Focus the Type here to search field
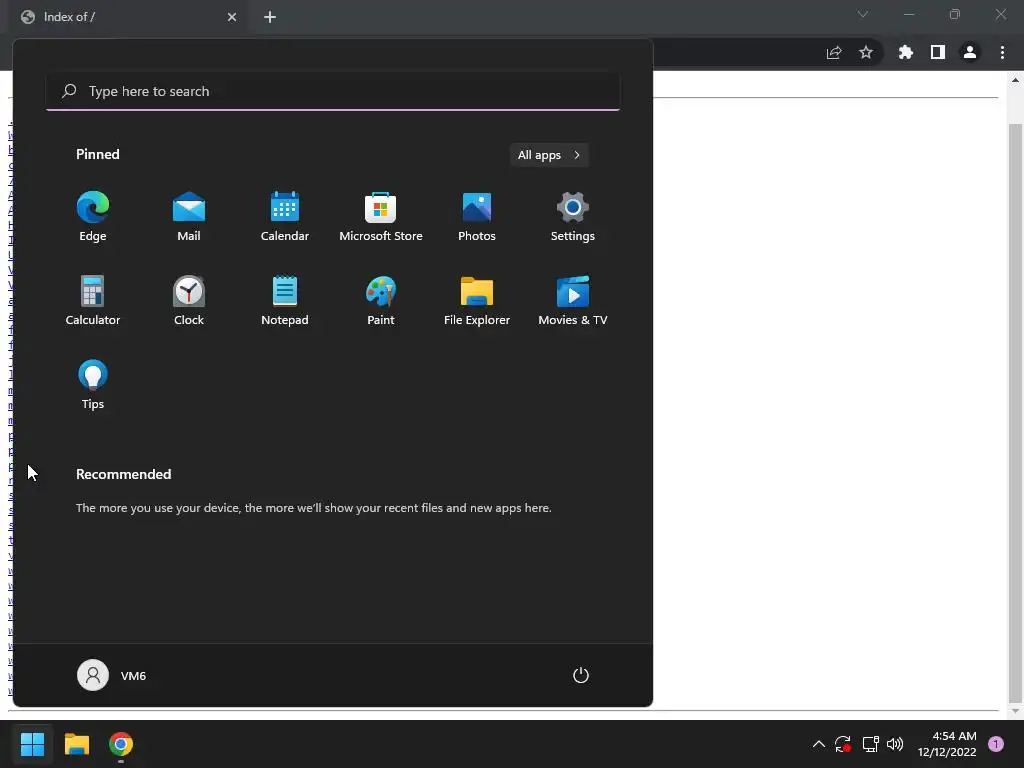 pyautogui.click(x=333, y=91)
